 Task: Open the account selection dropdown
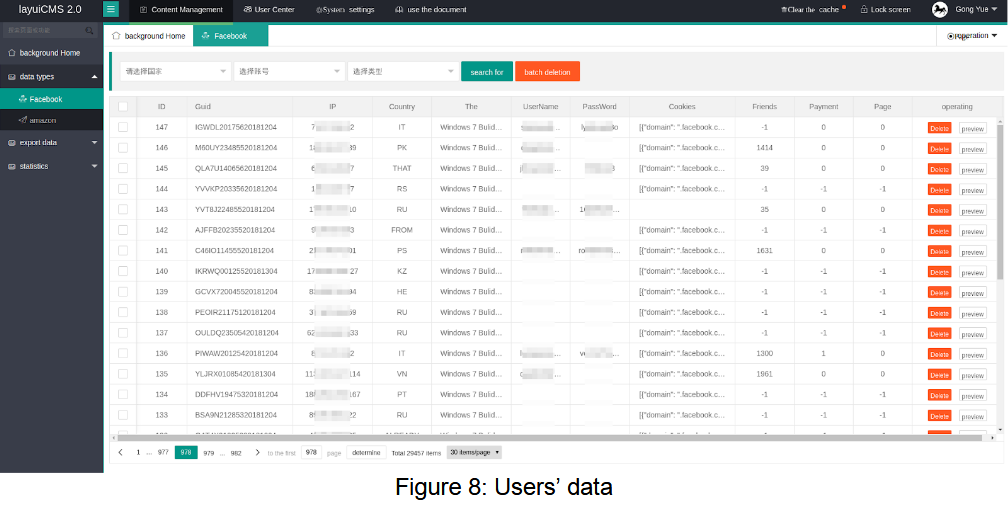coord(289,71)
